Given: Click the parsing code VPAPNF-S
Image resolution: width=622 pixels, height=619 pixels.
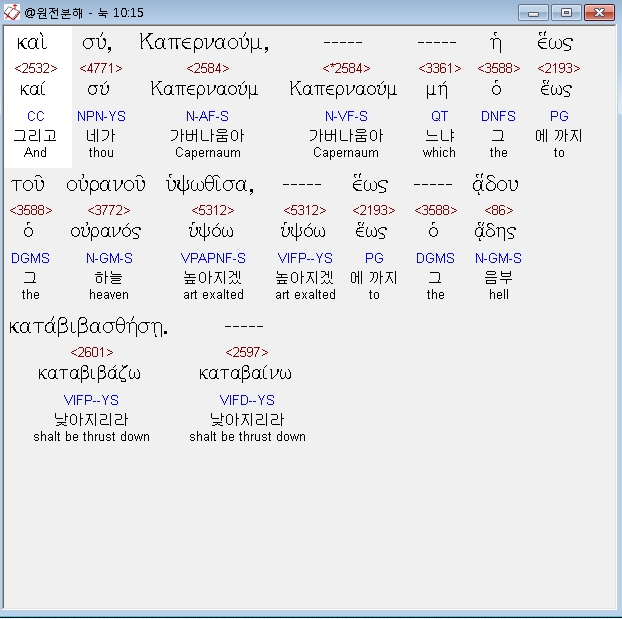Looking at the screenshot, I should click(x=213, y=258).
